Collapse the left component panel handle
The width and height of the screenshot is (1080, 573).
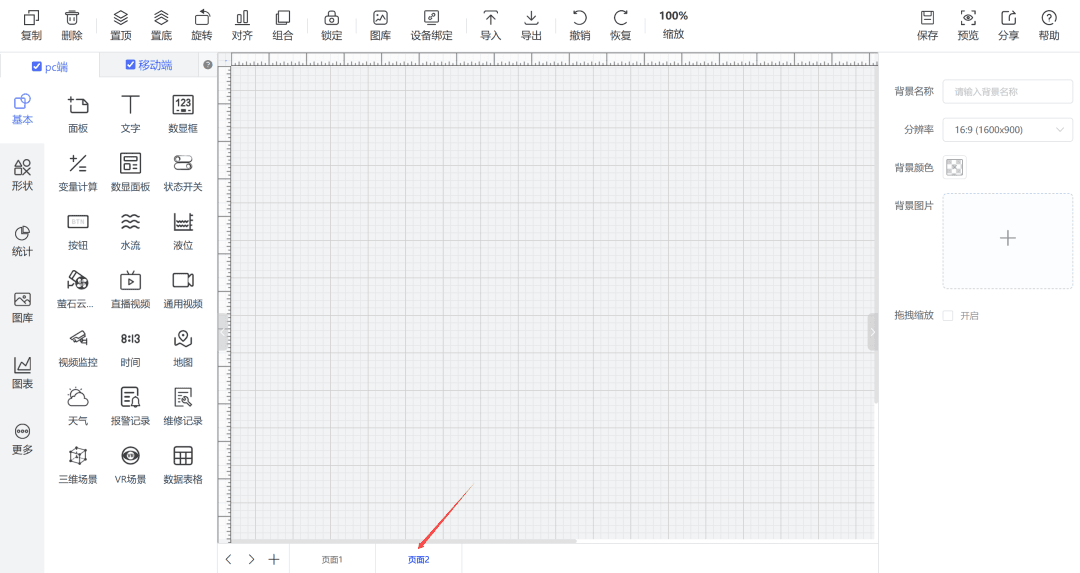pos(222,332)
